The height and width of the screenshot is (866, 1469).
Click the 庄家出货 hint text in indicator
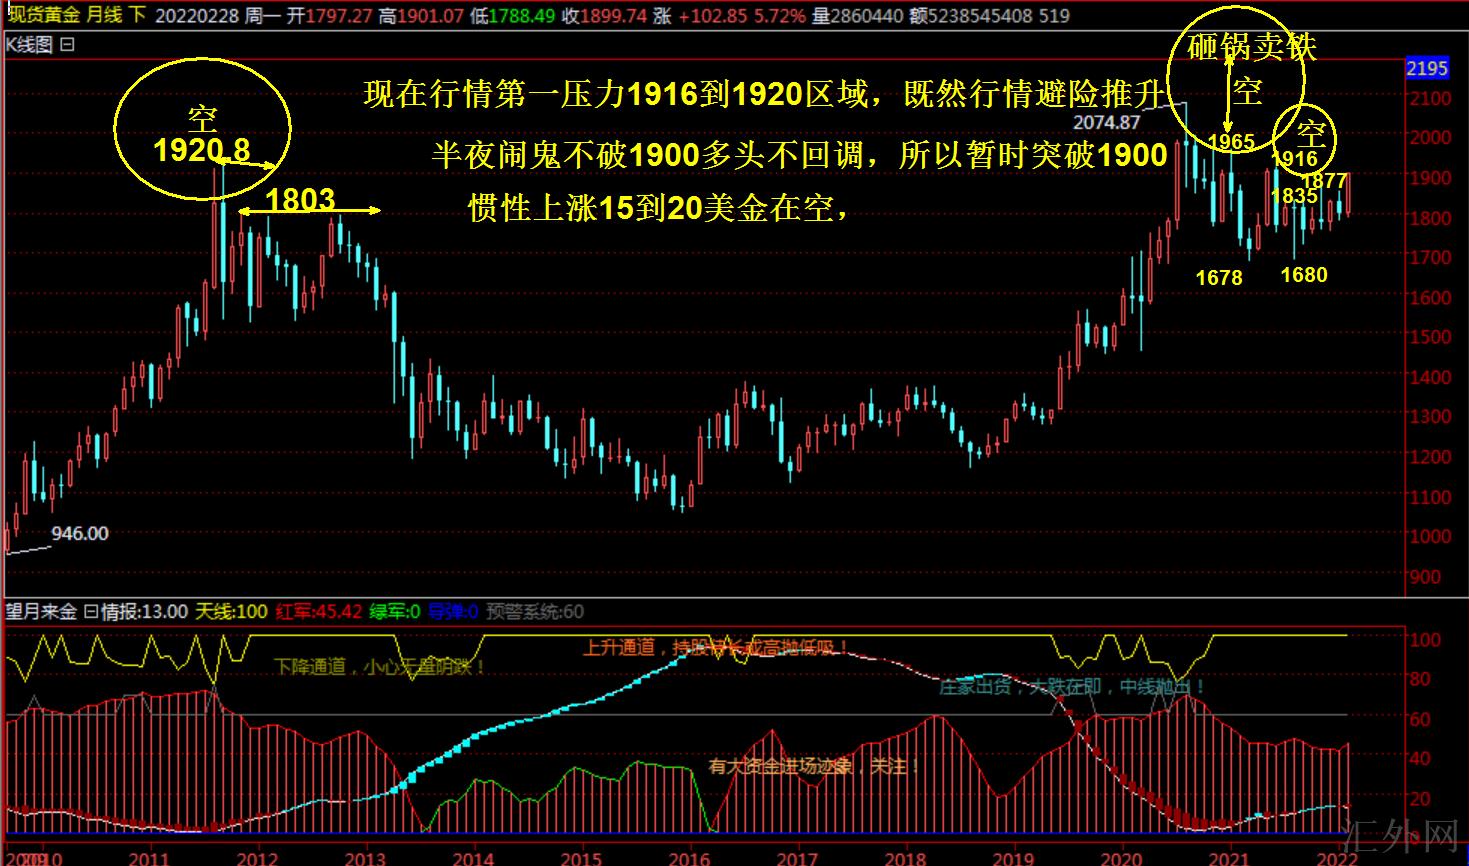point(1072,688)
